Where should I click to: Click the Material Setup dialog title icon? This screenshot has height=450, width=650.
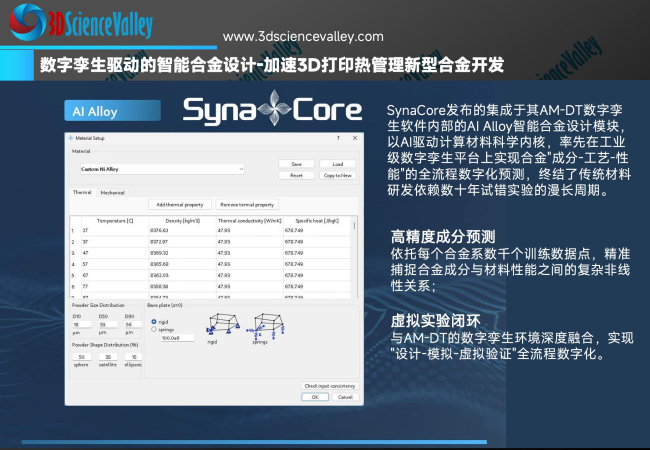click(70, 138)
